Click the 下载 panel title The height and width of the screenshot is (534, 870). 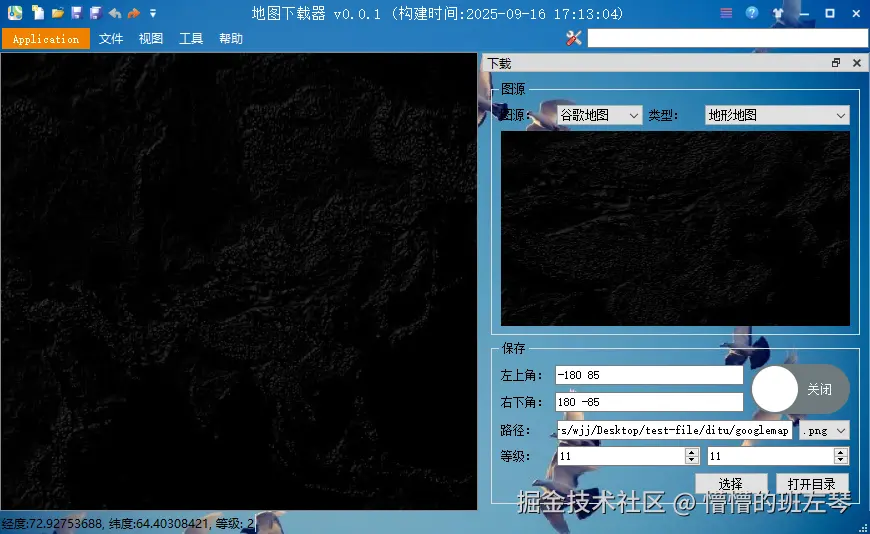point(500,63)
